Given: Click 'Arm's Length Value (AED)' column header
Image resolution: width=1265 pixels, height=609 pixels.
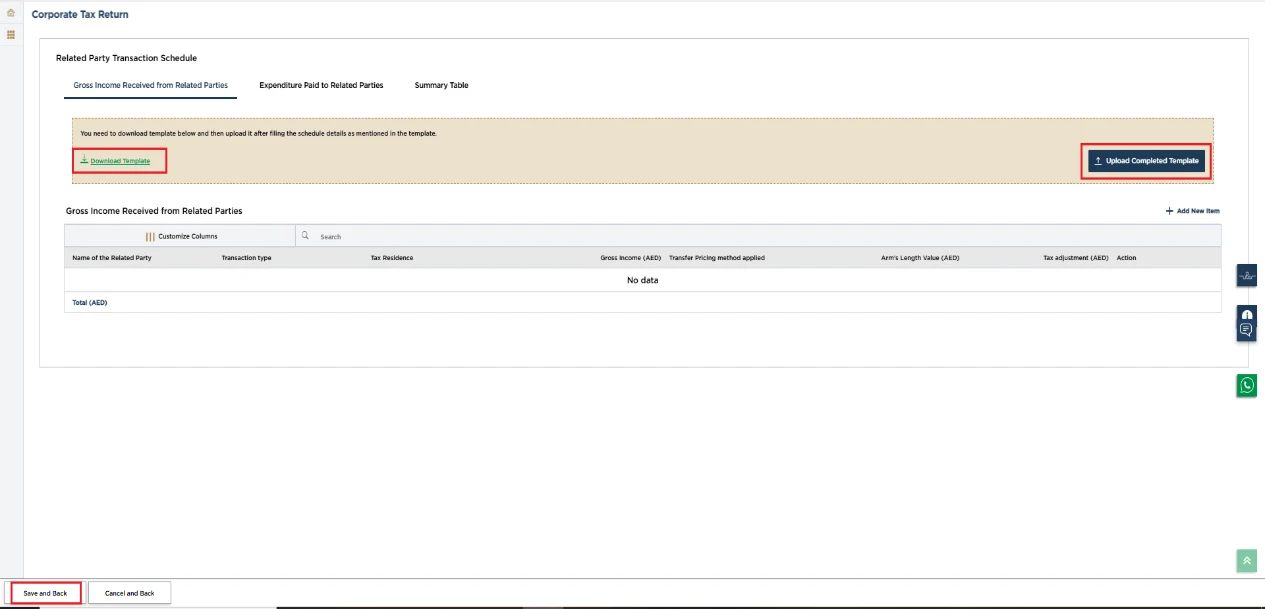Looking at the screenshot, I should point(920,258).
